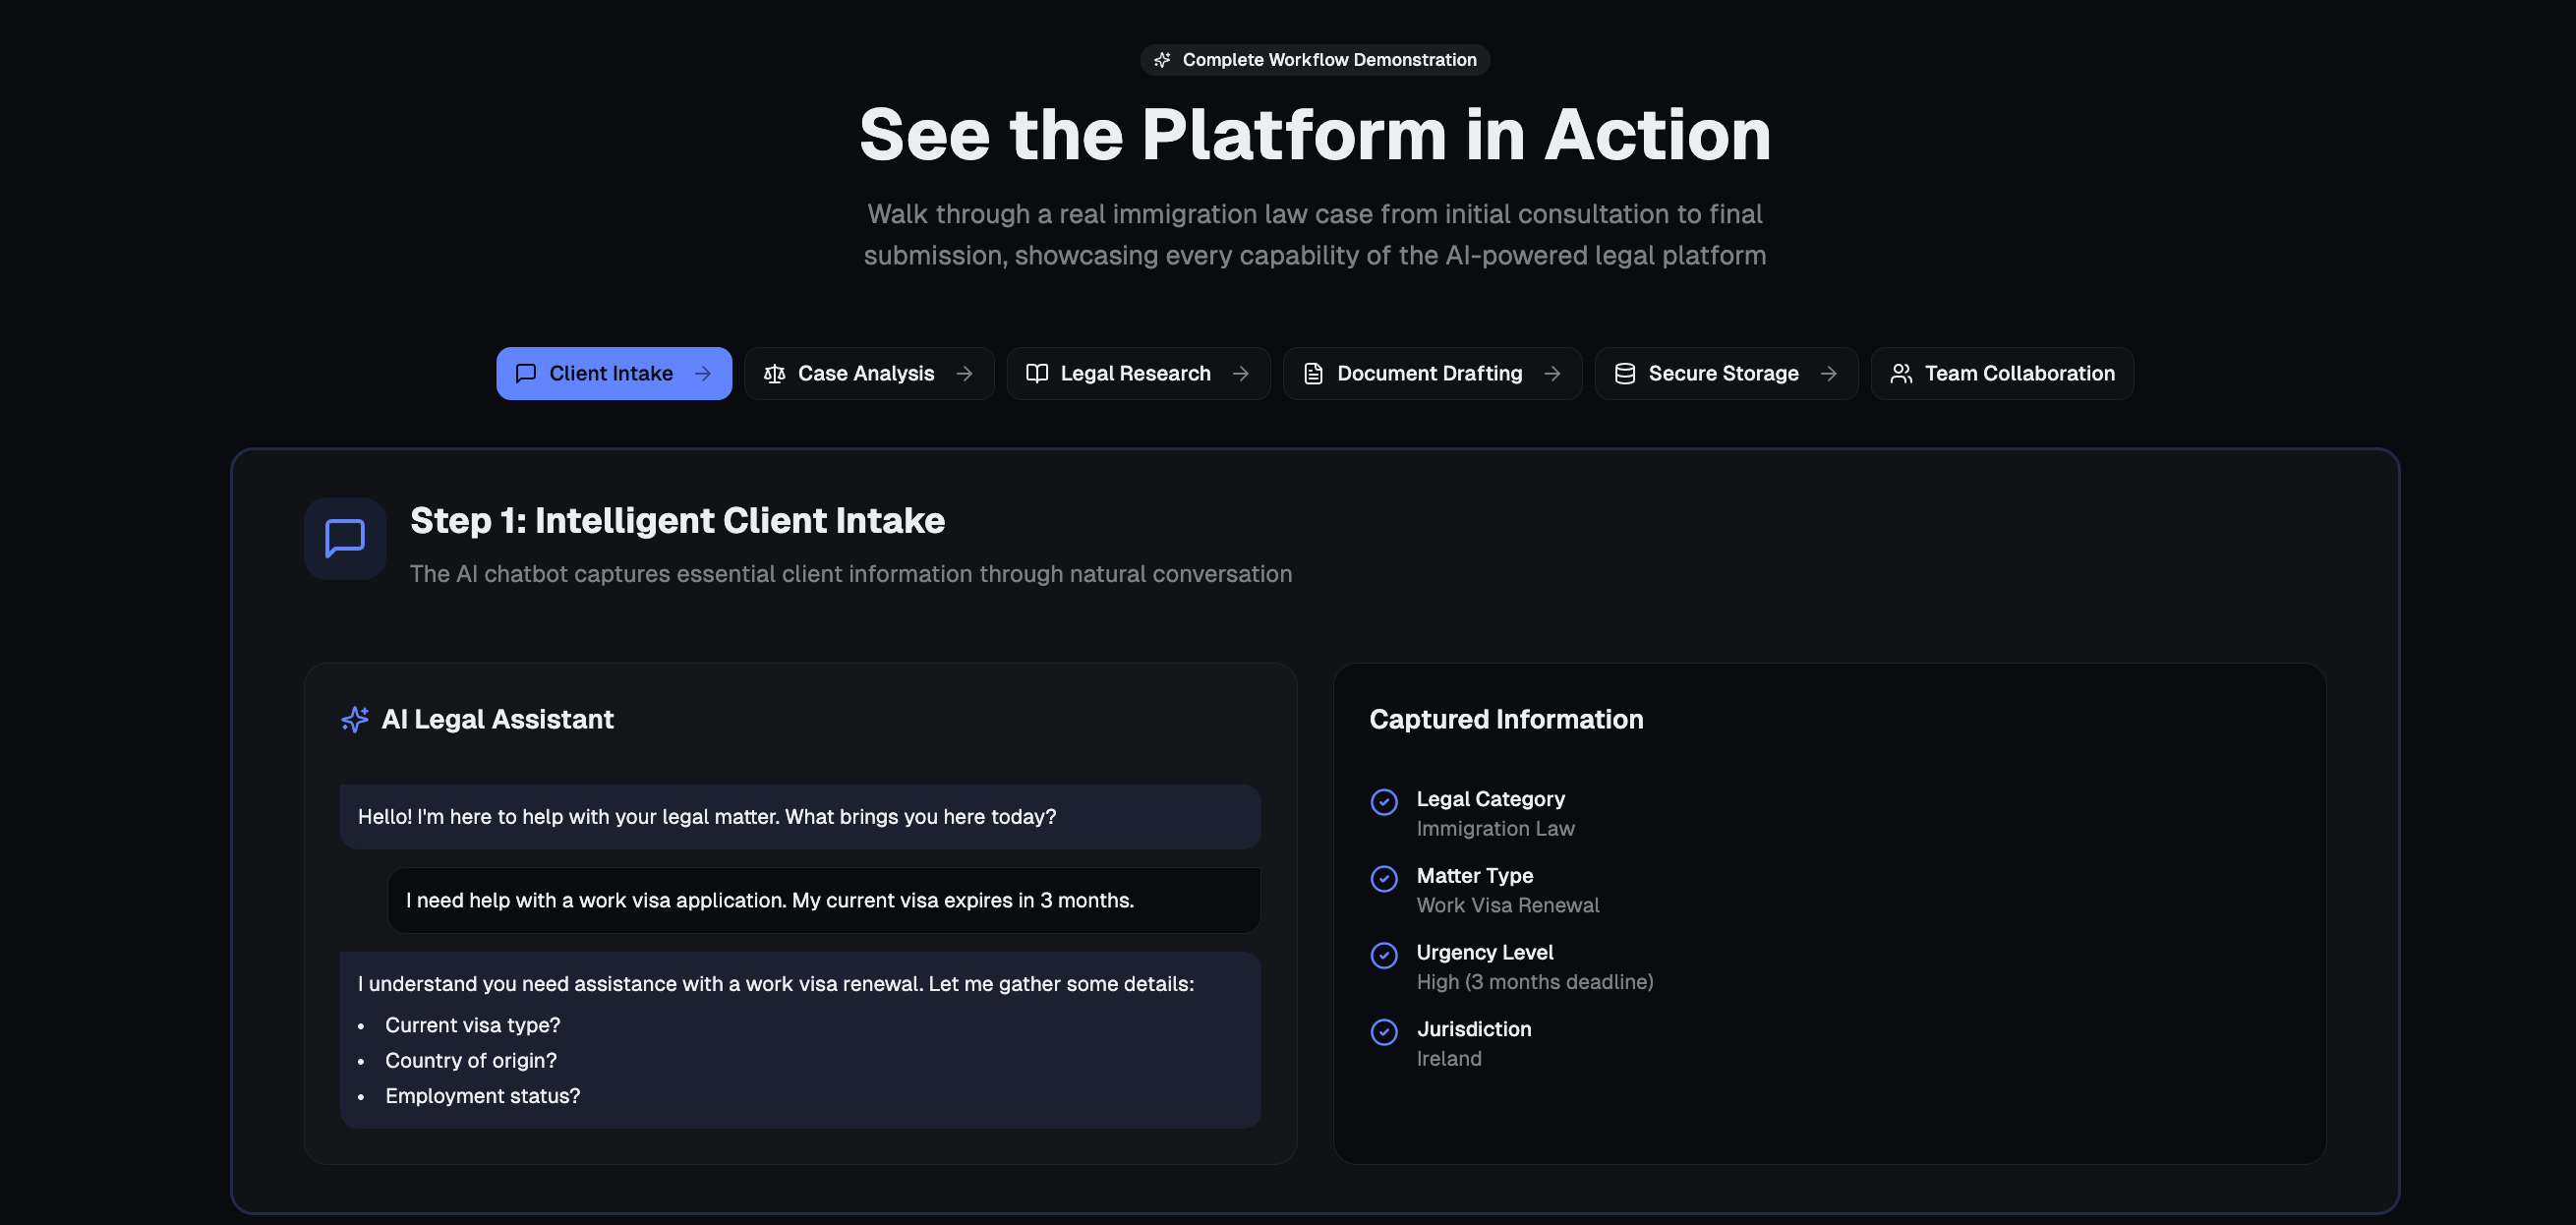
Task: Switch to the Case Analysis tab
Action: (x=866, y=373)
